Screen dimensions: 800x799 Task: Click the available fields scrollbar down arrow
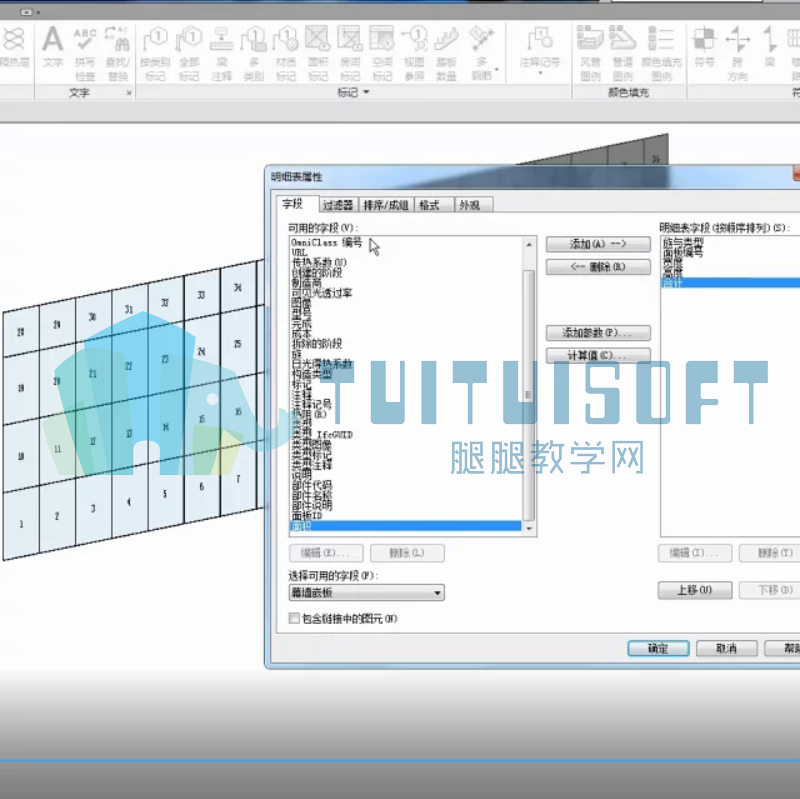[x=529, y=529]
